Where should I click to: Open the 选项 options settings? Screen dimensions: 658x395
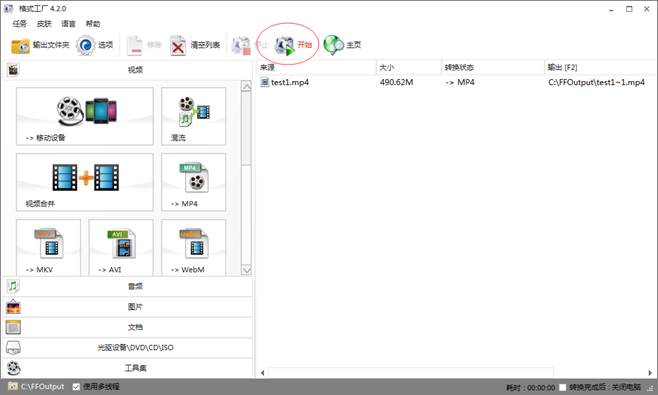click(95, 45)
